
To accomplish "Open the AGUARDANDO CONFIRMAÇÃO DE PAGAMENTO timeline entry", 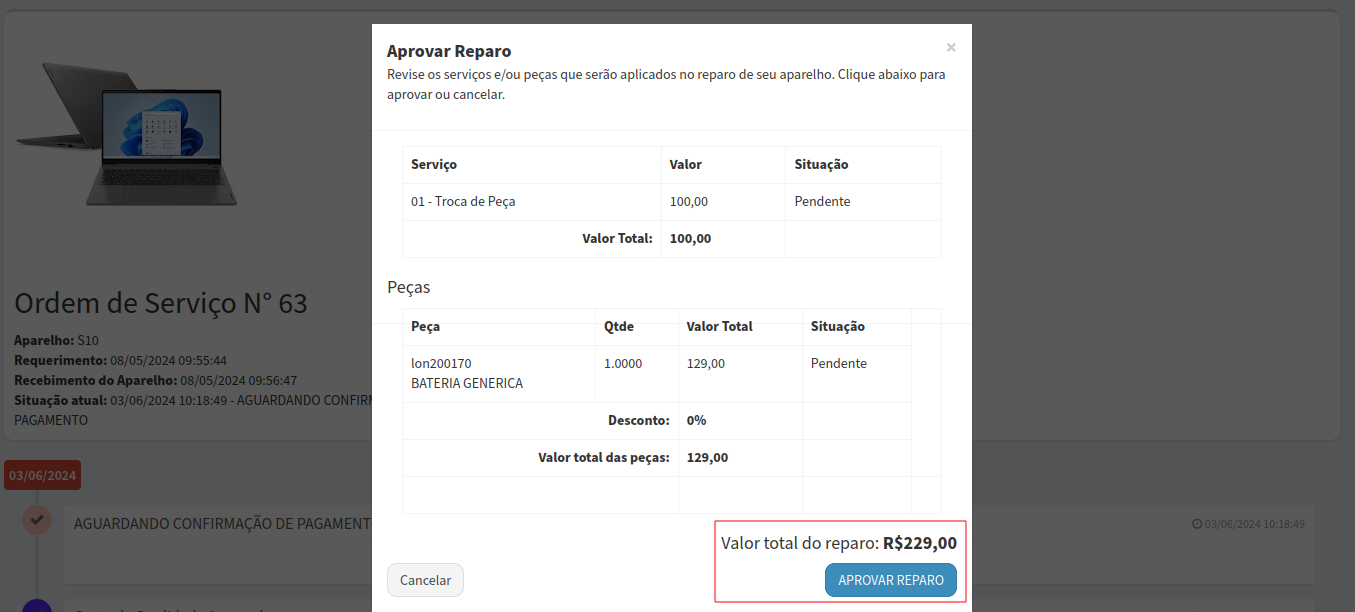I will click(222, 523).
